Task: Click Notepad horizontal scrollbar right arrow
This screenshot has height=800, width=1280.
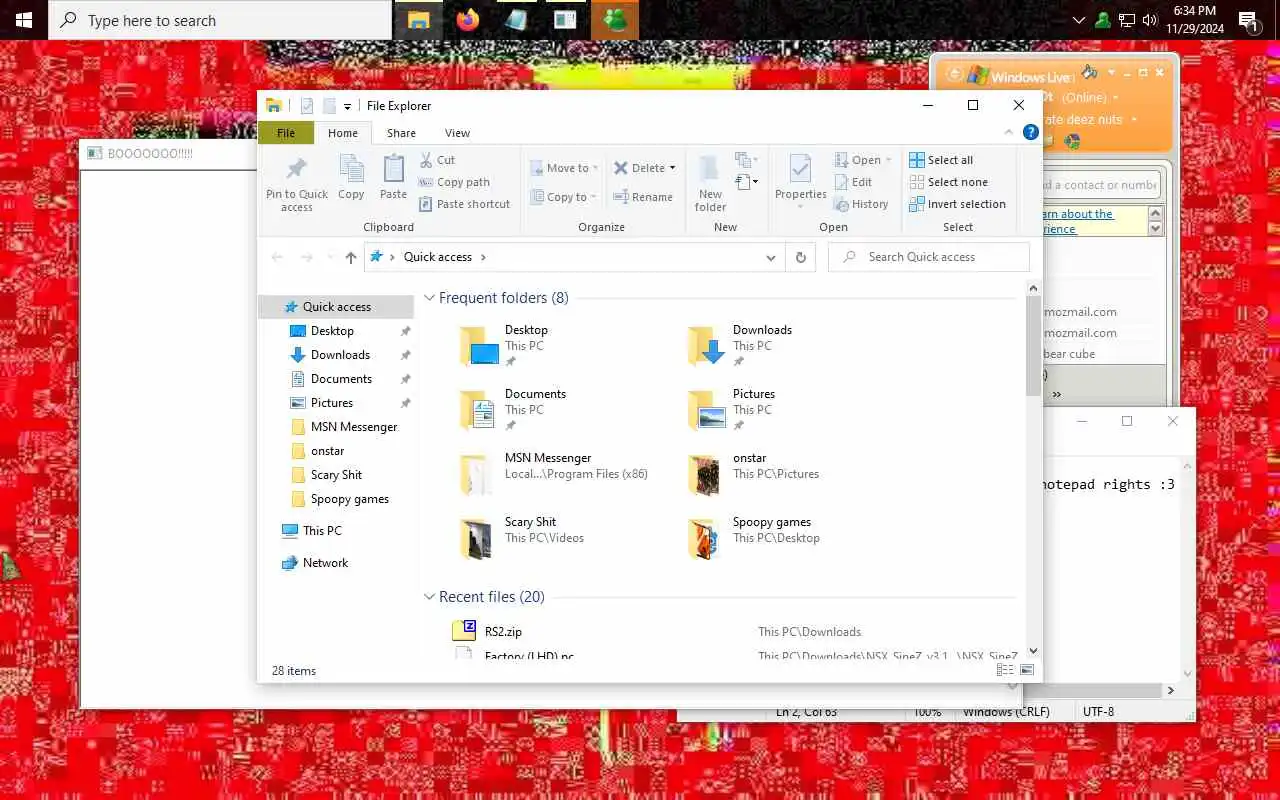Action: (1171, 690)
